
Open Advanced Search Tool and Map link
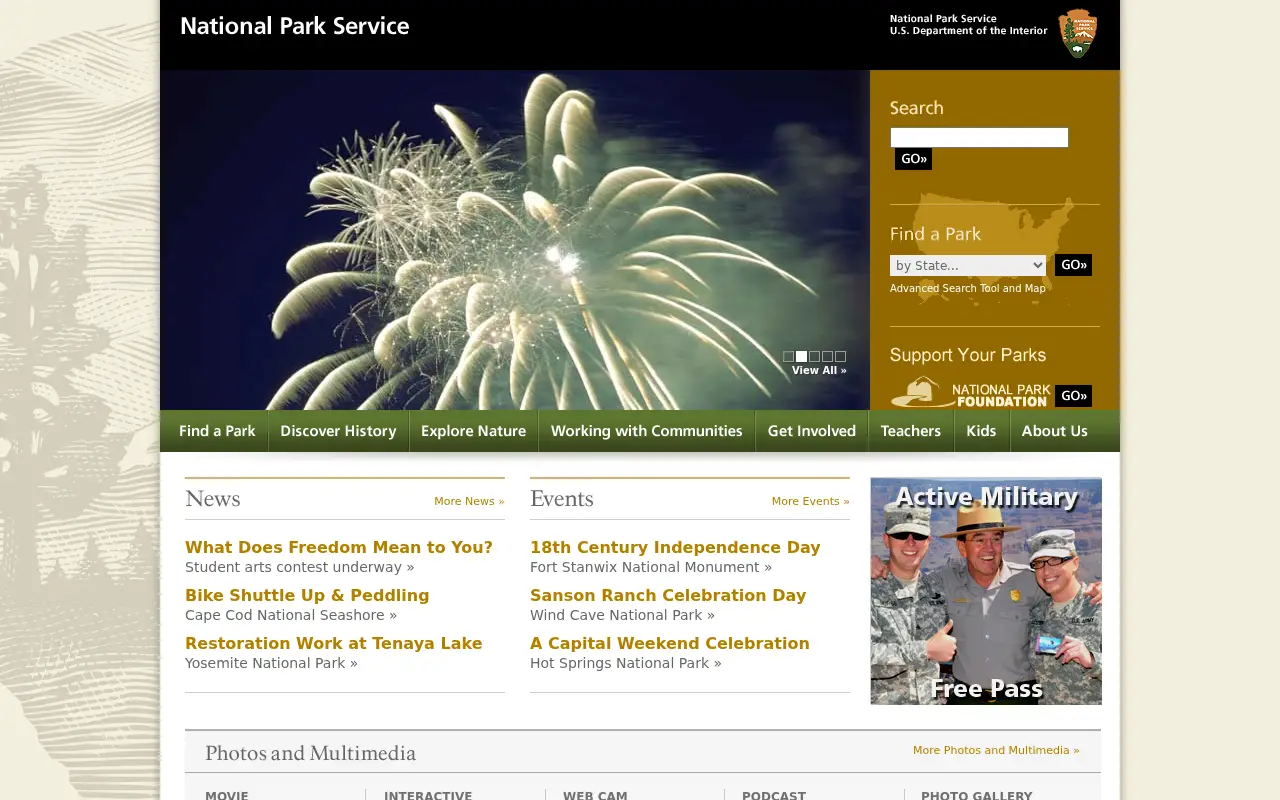point(968,288)
